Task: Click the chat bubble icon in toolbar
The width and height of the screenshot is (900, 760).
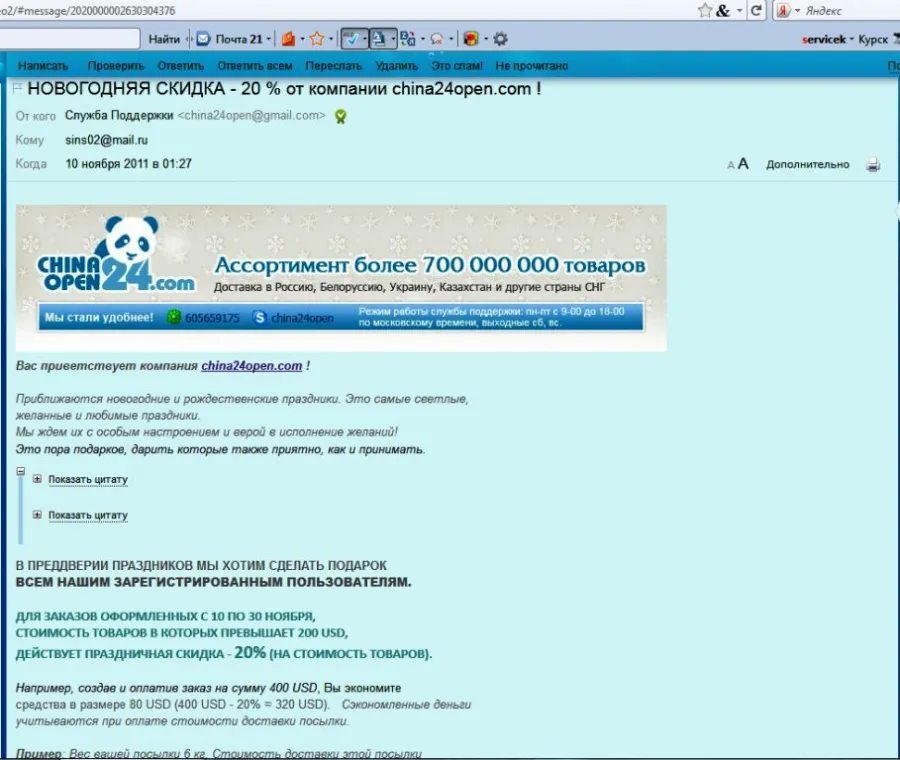Action: click(437, 39)
